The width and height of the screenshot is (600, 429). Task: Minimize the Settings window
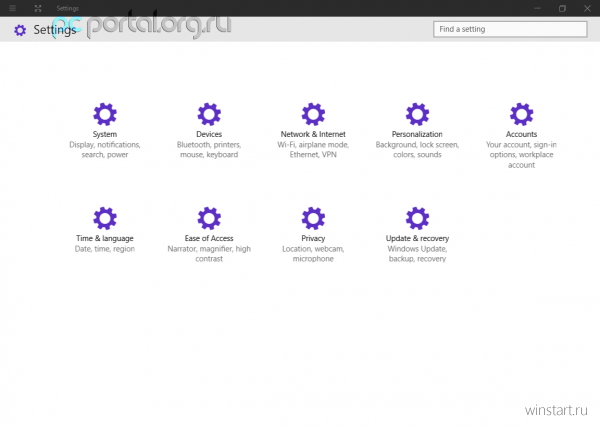click(537, 8)
